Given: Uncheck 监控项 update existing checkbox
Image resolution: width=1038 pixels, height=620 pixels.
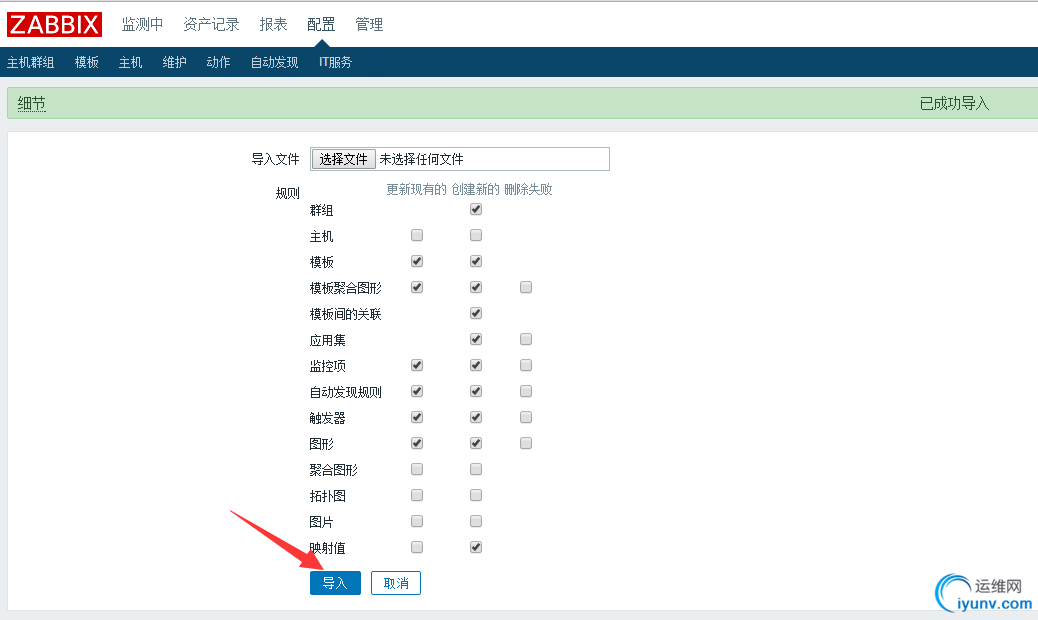Looking at the screenshot, I should (417, 365).
